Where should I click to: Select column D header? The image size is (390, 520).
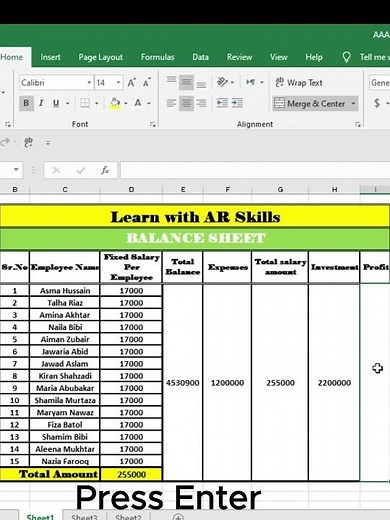[131, 190]
